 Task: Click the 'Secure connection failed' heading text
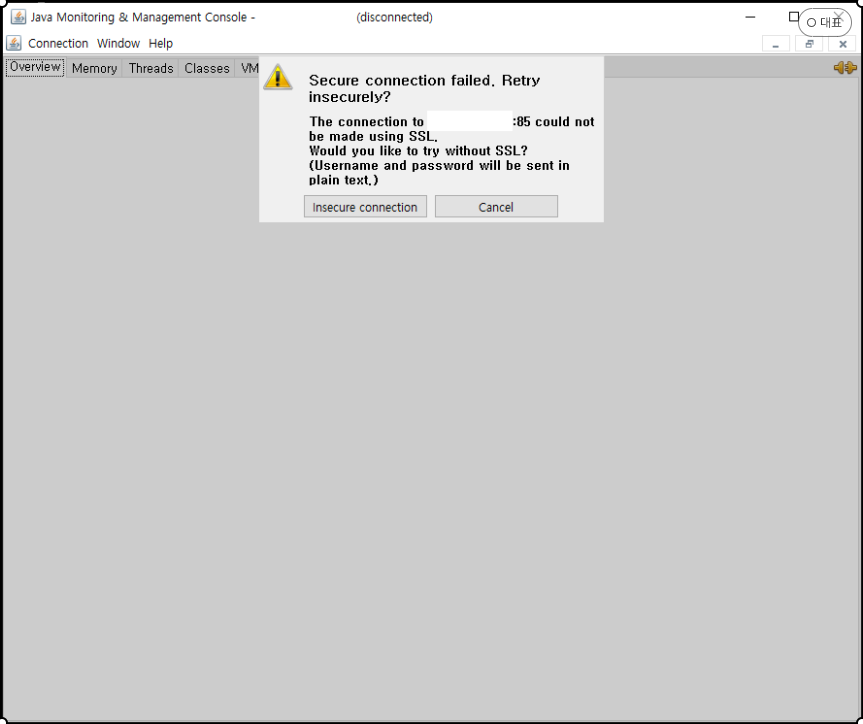coord(424,88)
